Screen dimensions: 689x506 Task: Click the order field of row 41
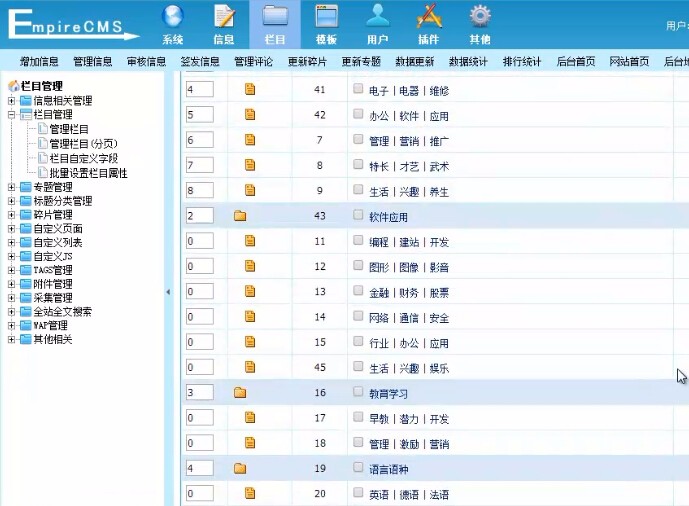(199, 89)
